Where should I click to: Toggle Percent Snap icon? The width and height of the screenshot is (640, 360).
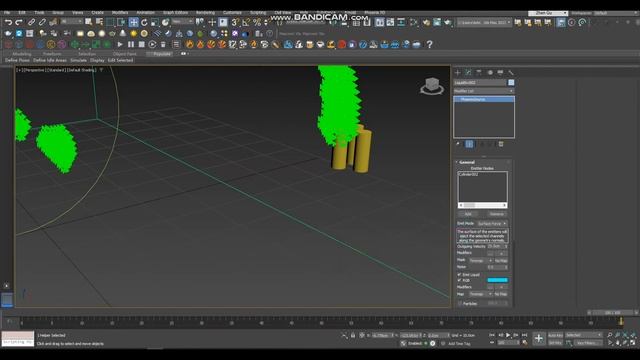(x=257, y=22)
